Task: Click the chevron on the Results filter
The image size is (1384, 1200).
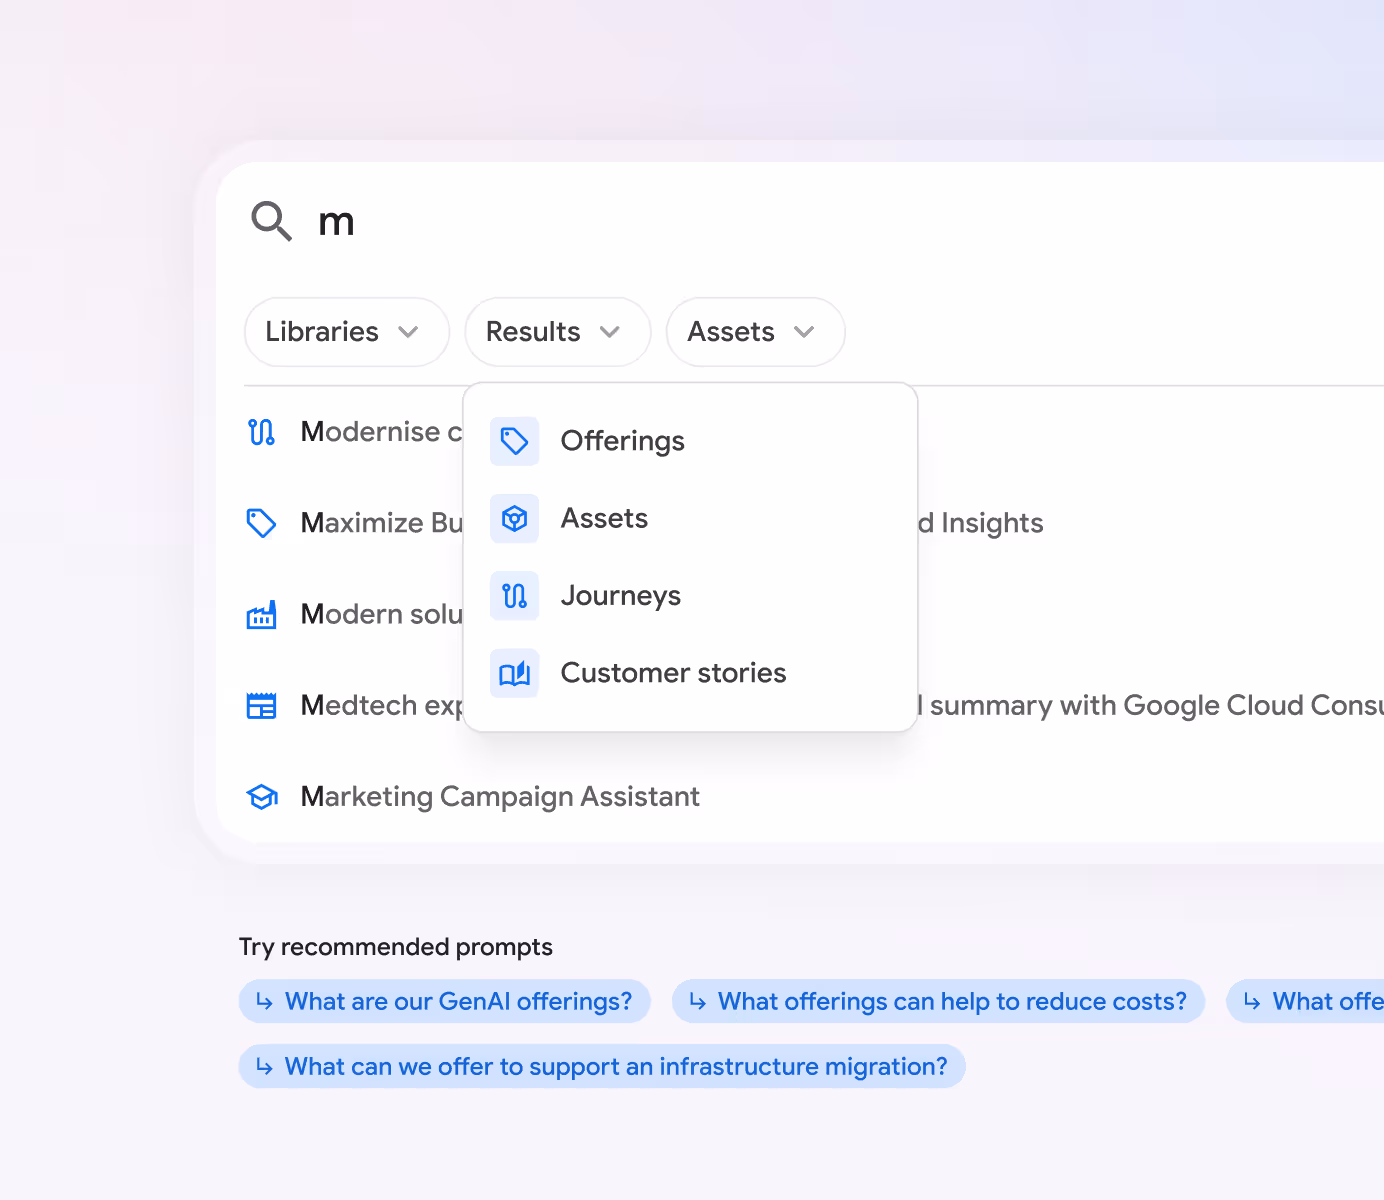Action: [610, 332]
